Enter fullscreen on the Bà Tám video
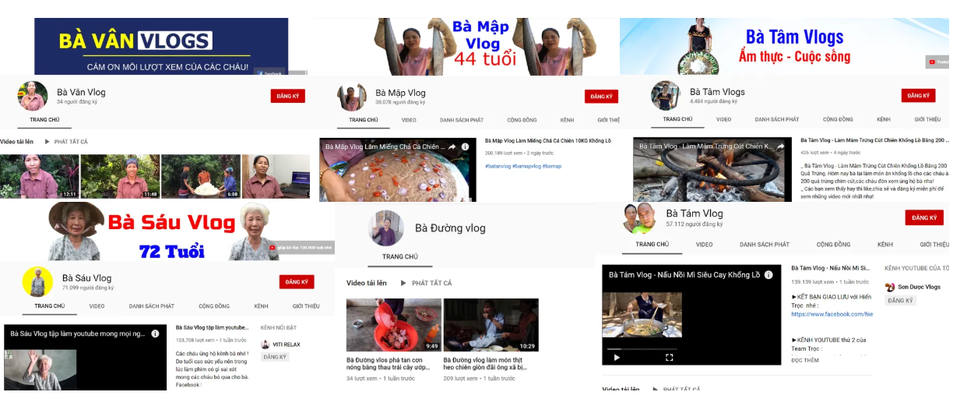960x399 pixels. point(669,357)
